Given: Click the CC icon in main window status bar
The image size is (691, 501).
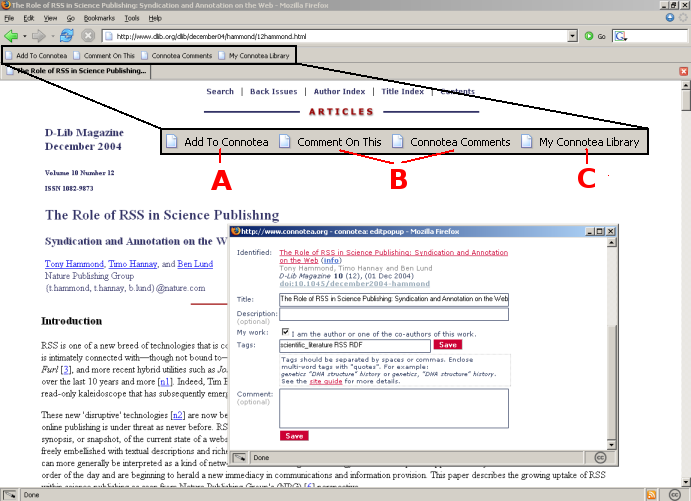Looking at the screenshot, I should tap(674, 494).
